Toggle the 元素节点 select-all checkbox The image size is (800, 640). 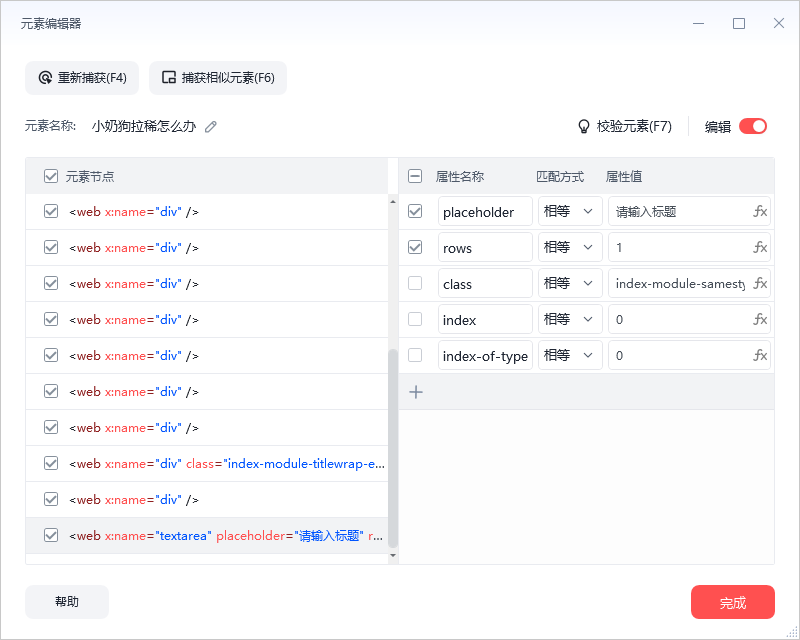pyautogui.click(x=51, y=176)
